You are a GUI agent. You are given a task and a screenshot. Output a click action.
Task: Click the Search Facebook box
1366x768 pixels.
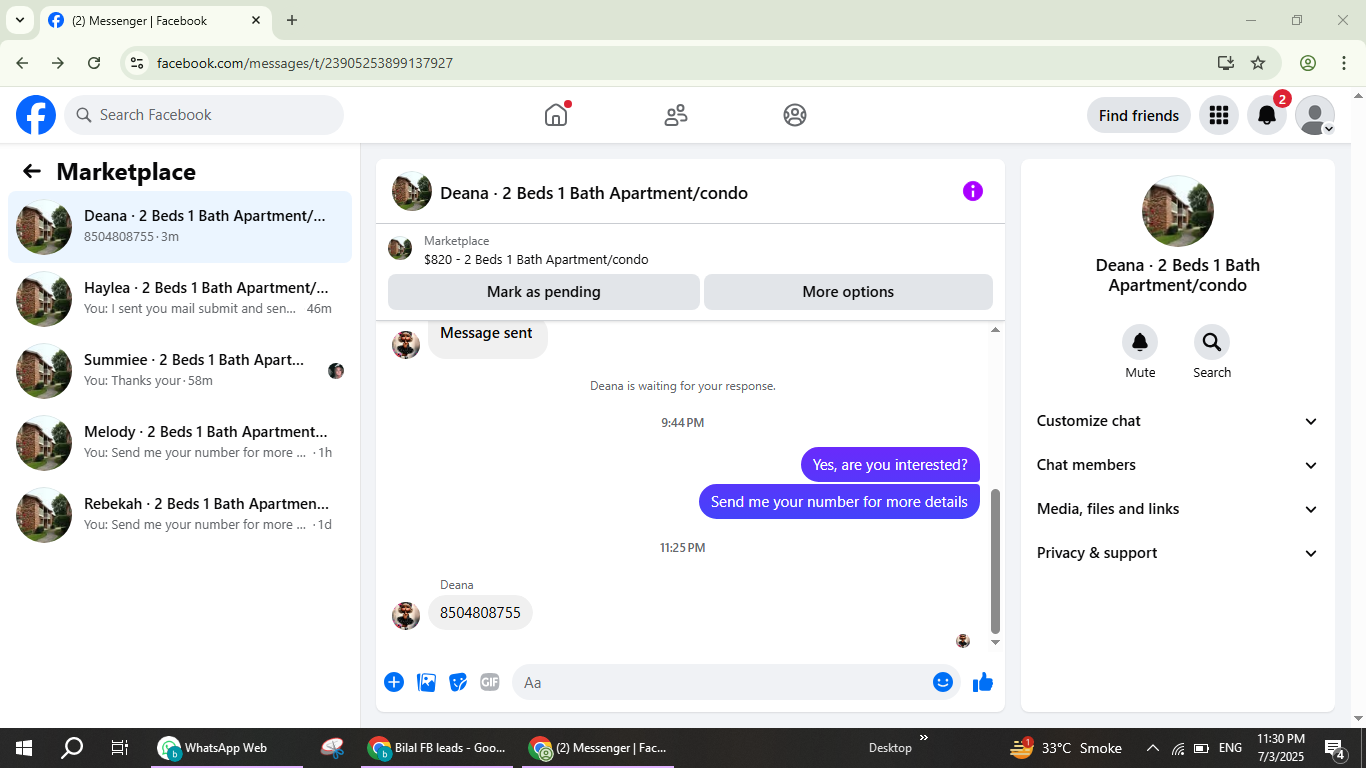[x=204, y=115]
